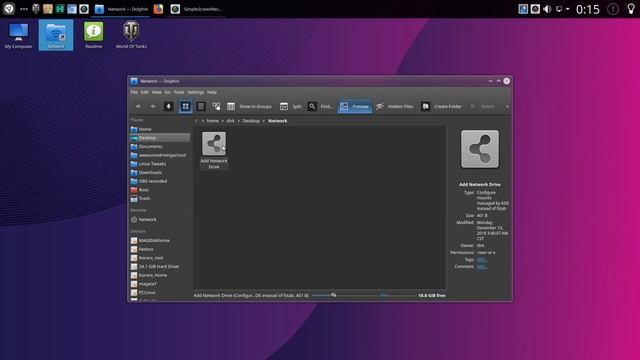Click the 0:15 clock in panel

pos(588,9)
